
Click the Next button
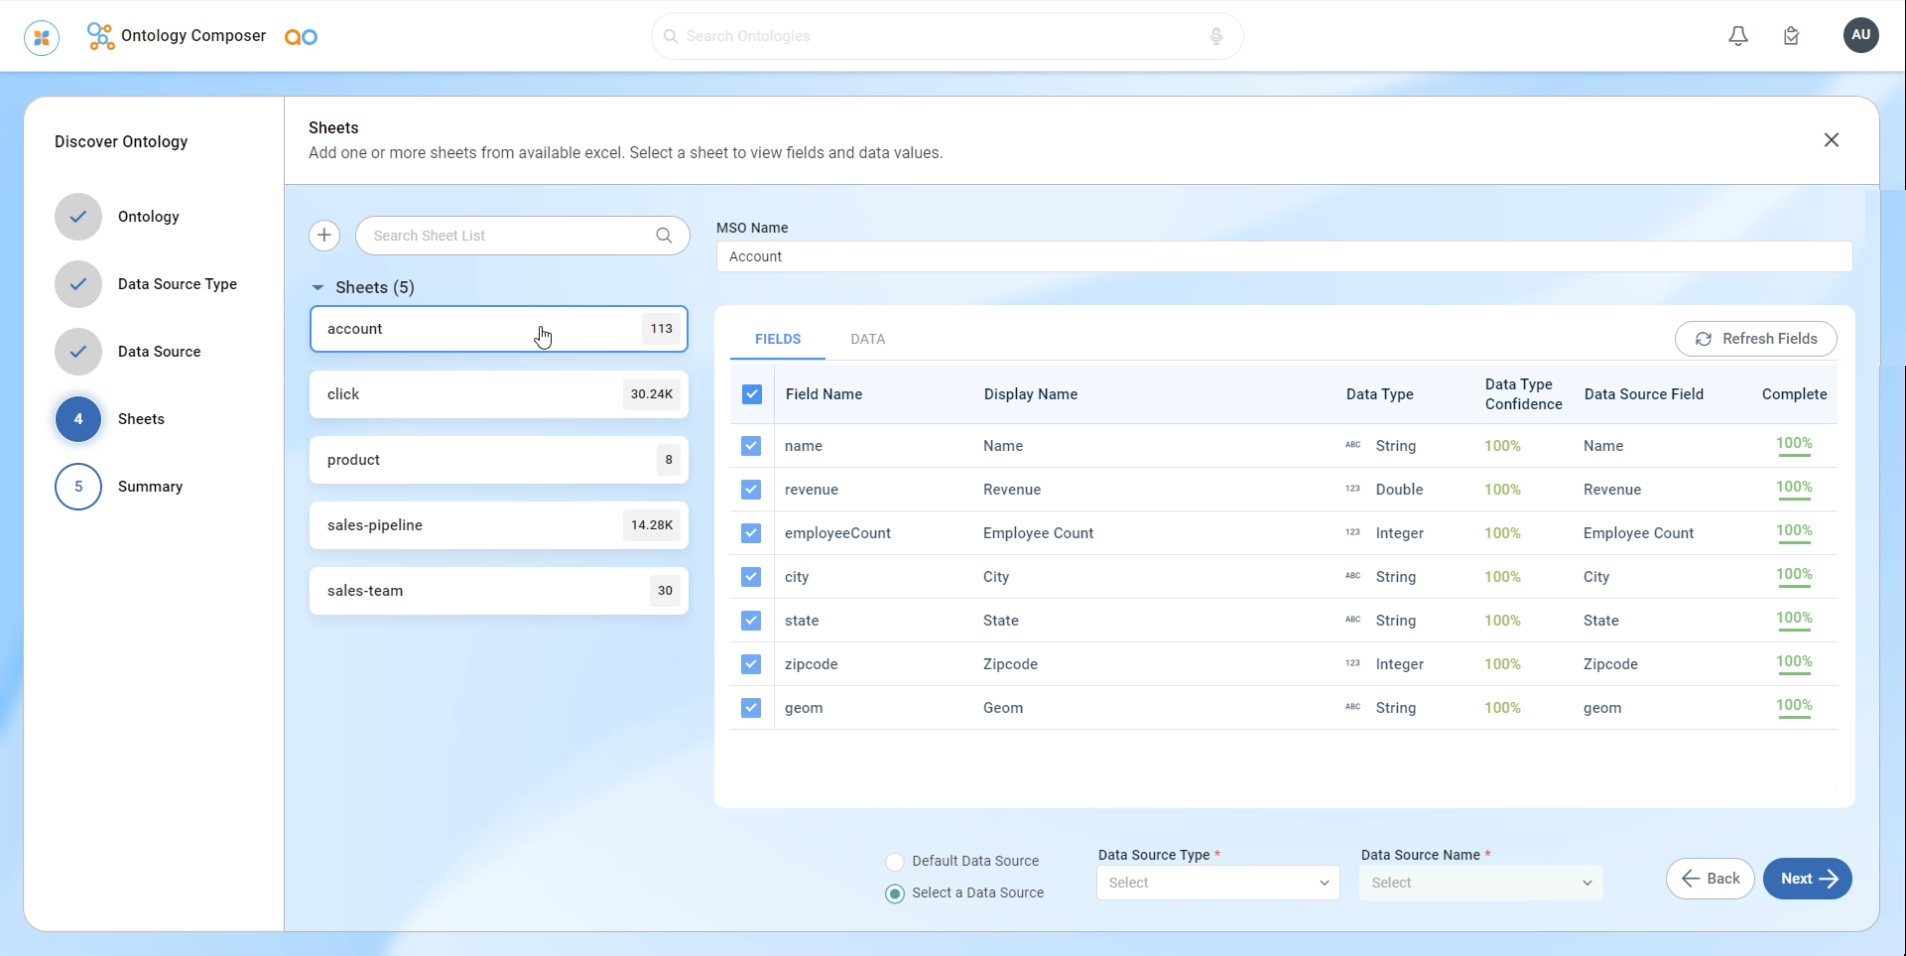point(1807,879)
